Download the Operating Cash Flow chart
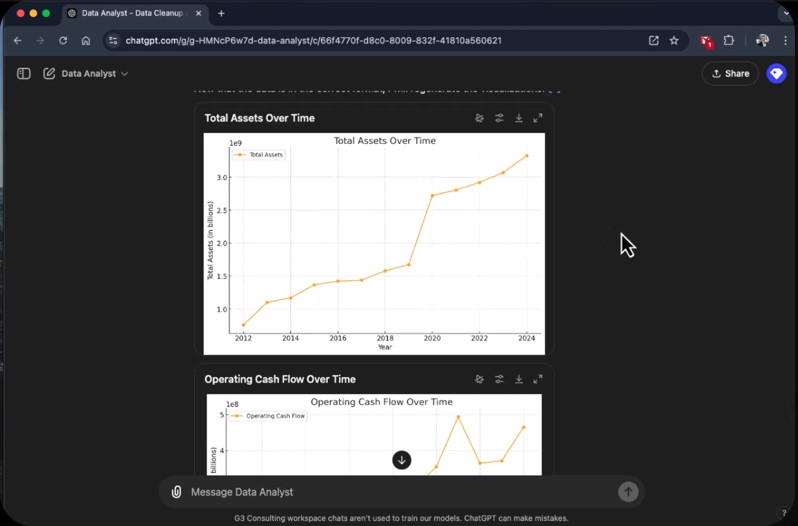 coord(519,379)
